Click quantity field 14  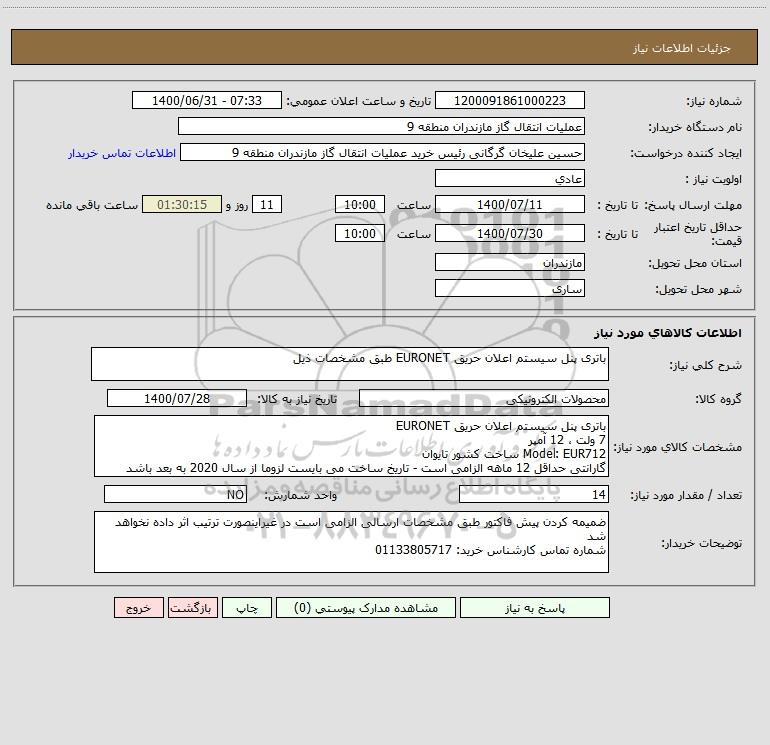pyautogui.click(x=534, y=494)
